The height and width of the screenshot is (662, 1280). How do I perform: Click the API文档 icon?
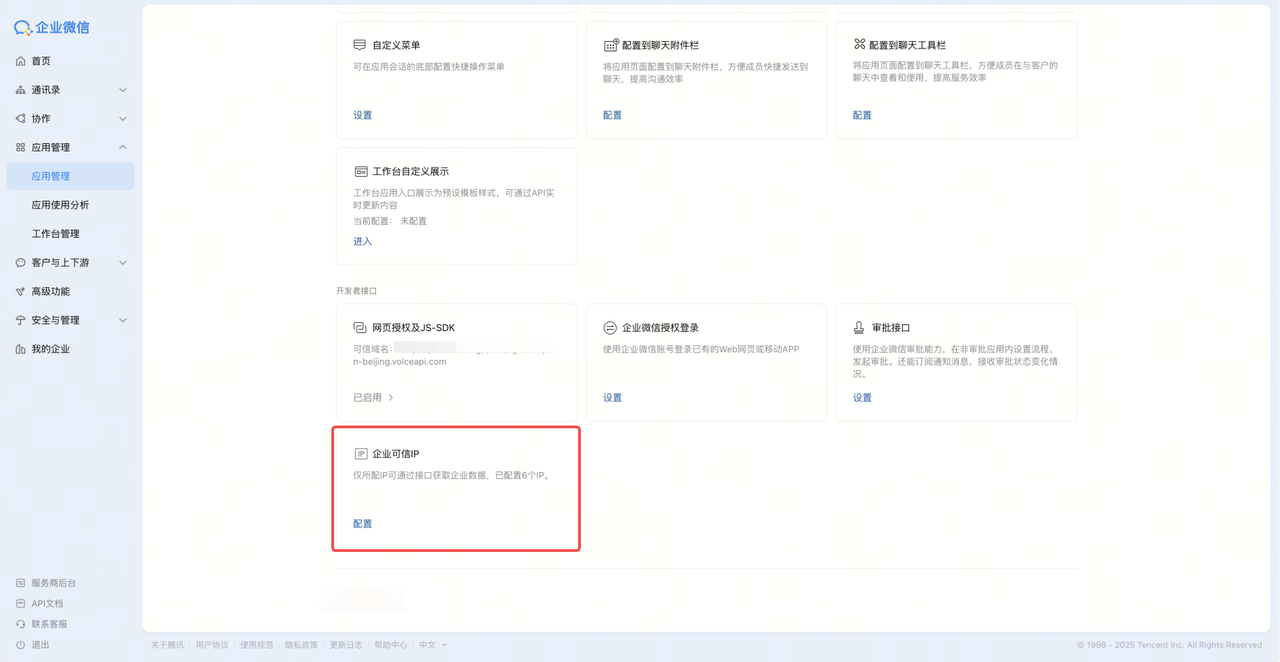tap(20, 604)
